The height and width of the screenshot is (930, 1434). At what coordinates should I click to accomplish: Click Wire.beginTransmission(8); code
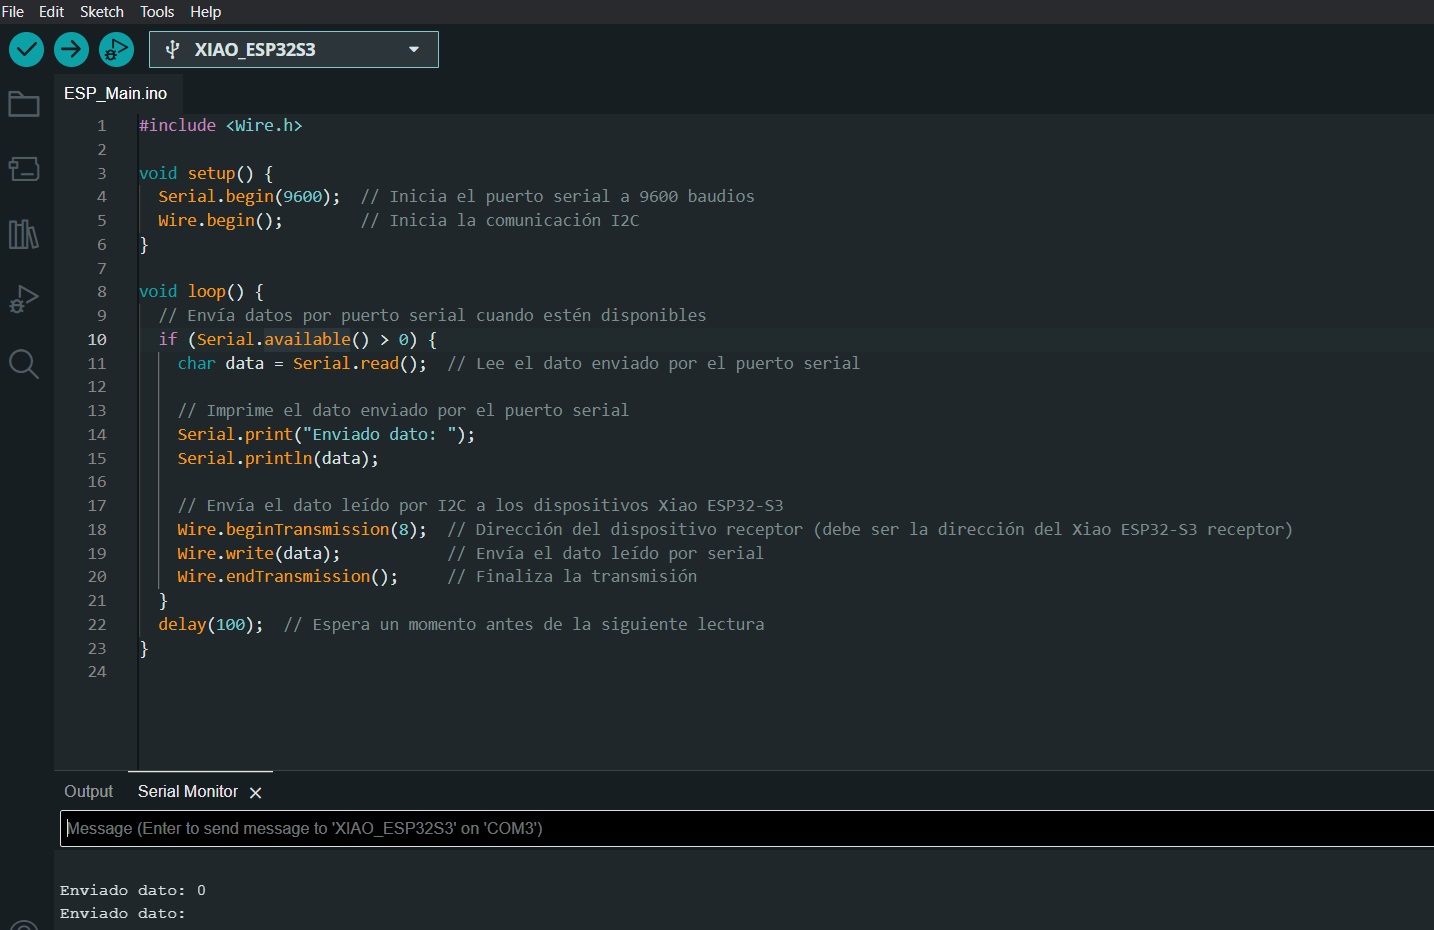click(302, 529)
